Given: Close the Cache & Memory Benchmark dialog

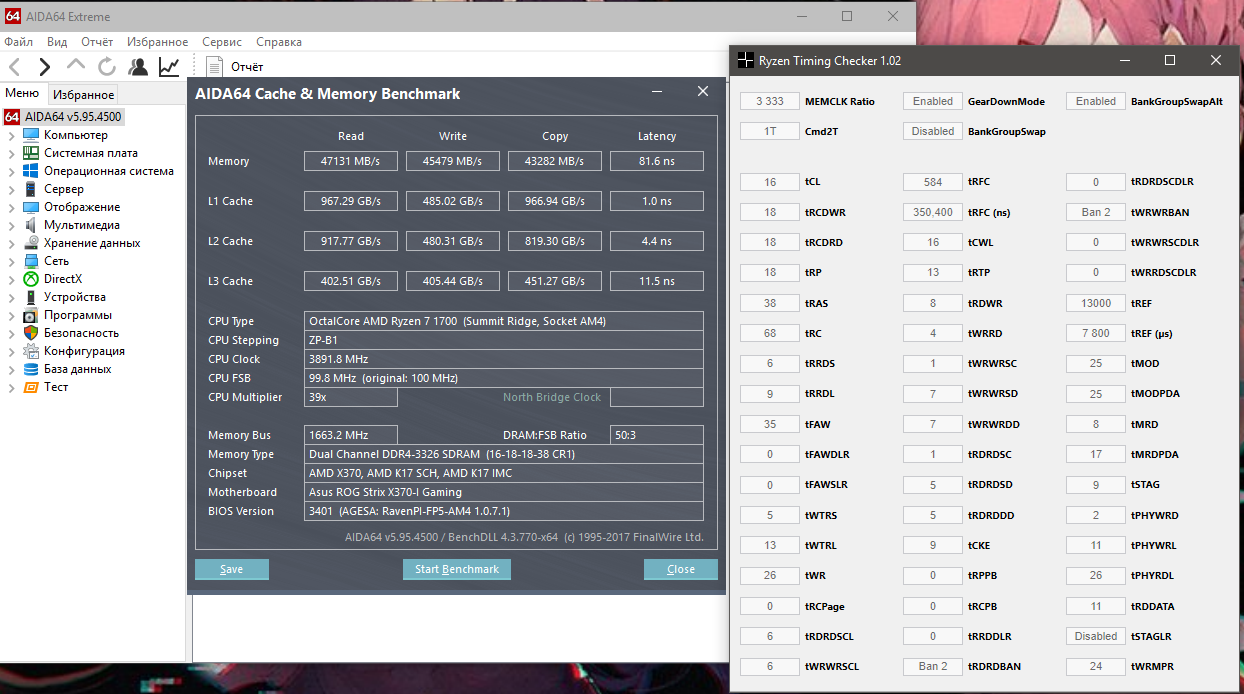Looking at the screenshot, I should click(703, 92).
